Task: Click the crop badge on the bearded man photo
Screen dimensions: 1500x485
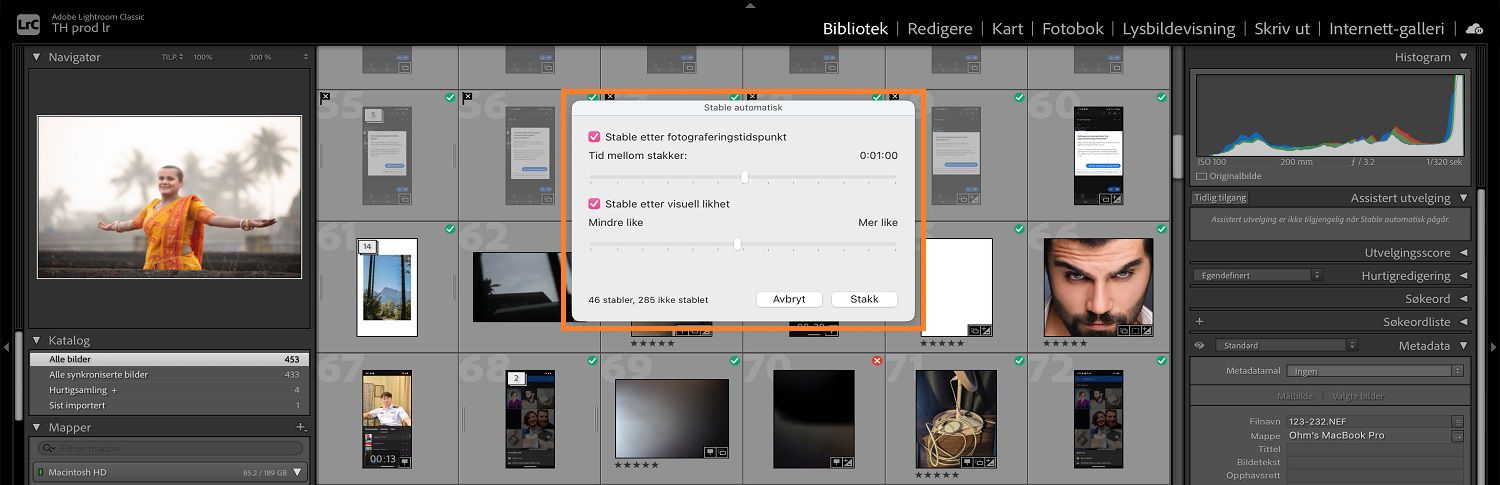Action: [1135, 329]
